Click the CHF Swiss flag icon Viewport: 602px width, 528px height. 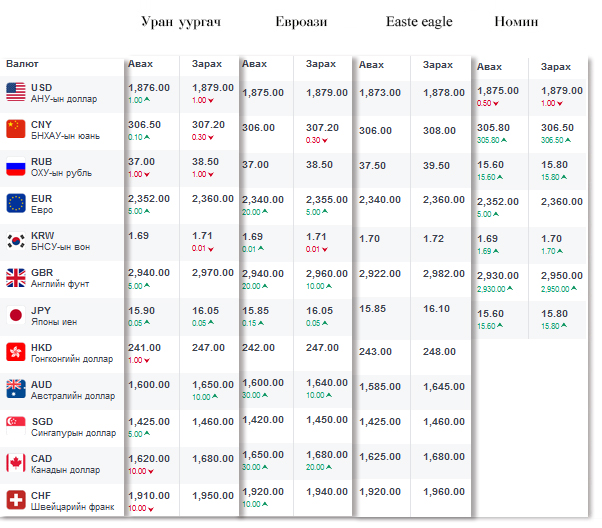[15, 500]
